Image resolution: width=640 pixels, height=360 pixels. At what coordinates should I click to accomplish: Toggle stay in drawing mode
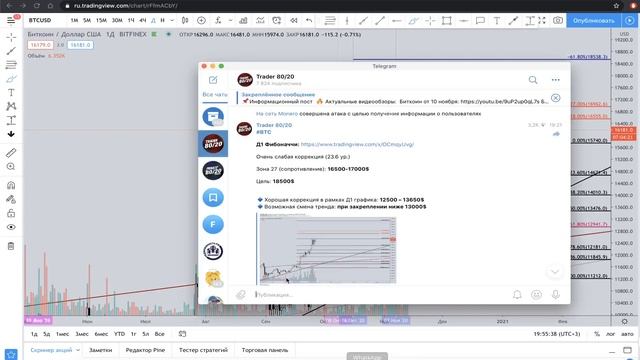pyautogui.click(x=11, y=199)
